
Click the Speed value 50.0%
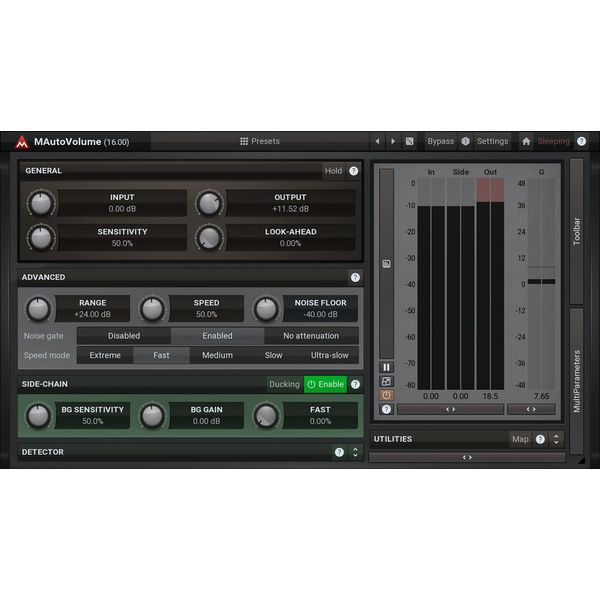coord(207,315)
